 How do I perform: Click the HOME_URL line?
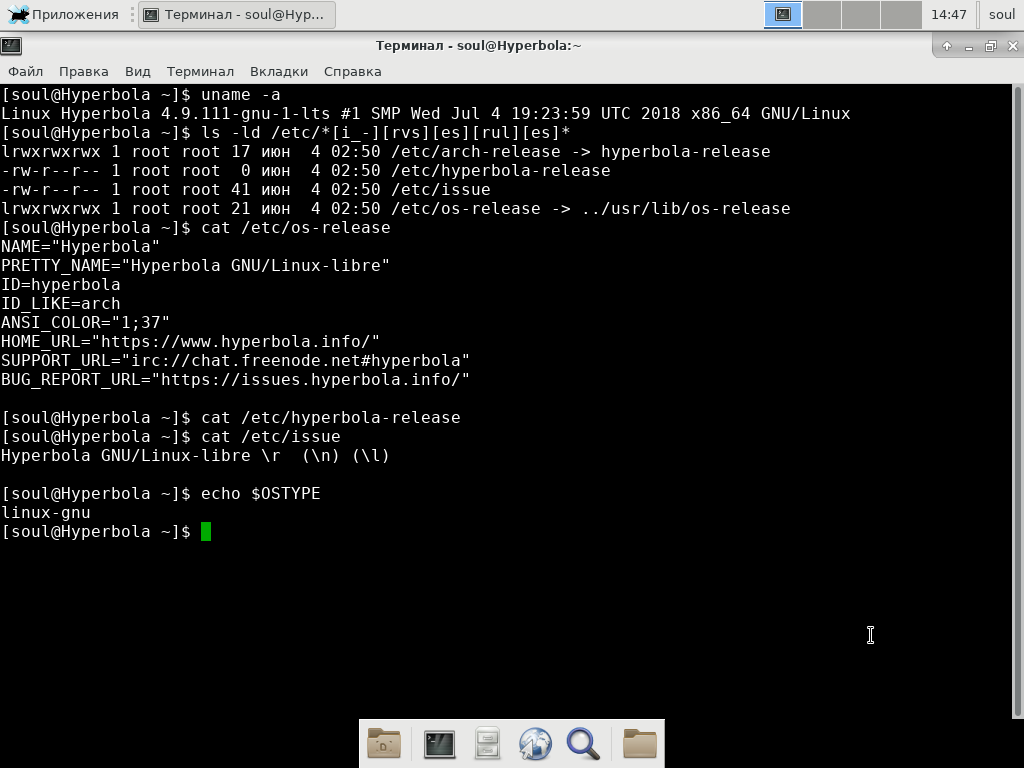(190, 342)
